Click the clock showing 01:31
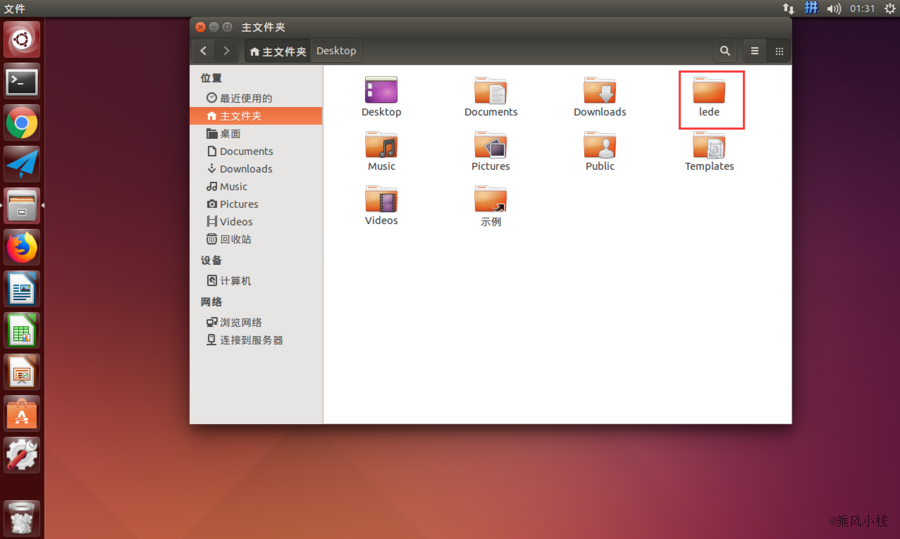The image size is (900, 539). pyautogui.click(x=862, y=8)
